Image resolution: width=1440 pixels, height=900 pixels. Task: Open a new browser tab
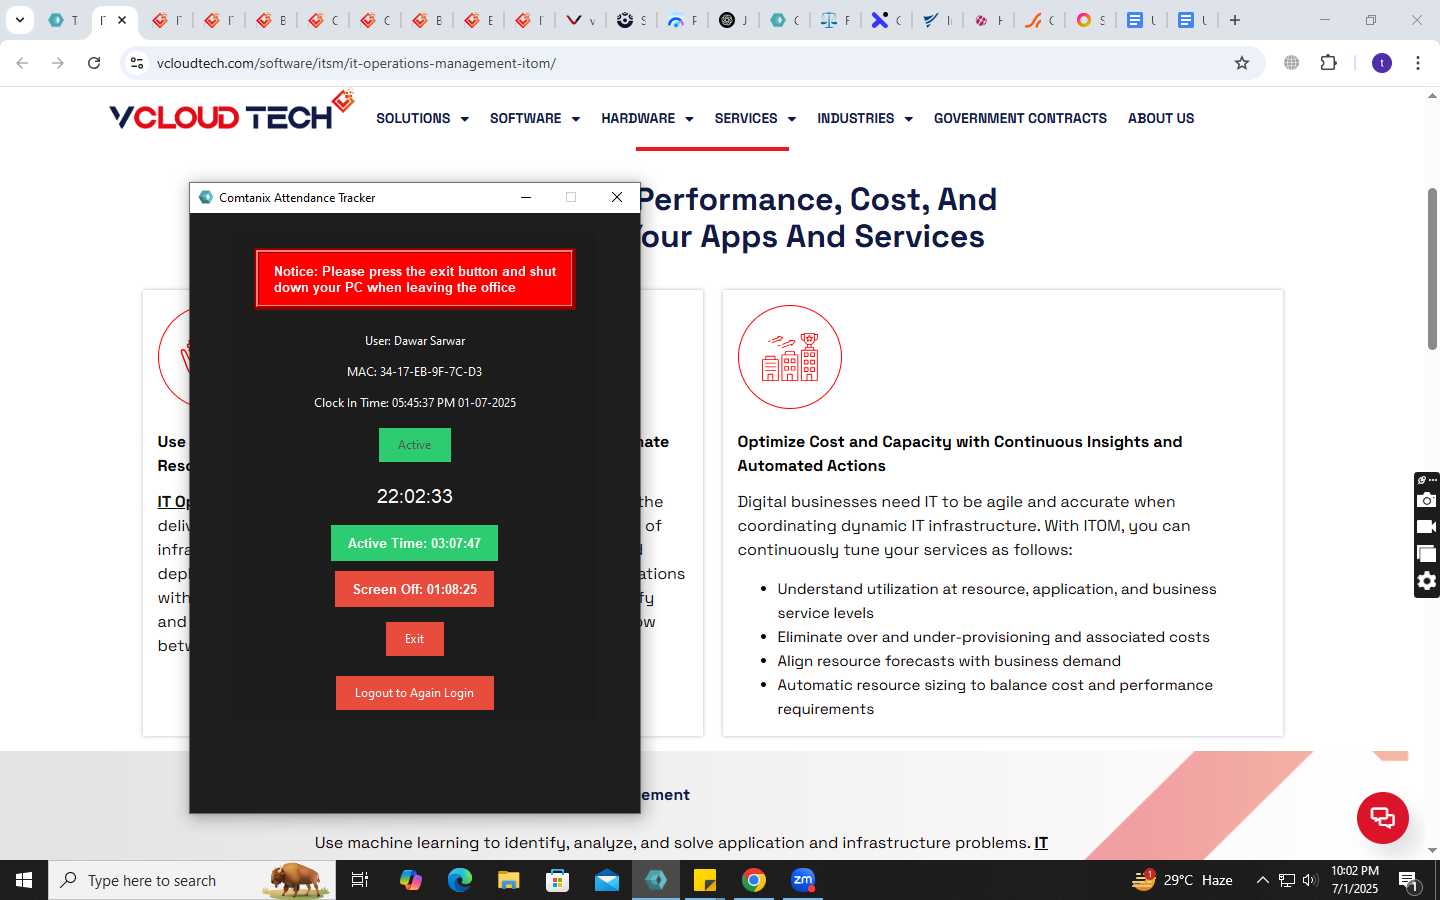click(x=1235, y=20)
